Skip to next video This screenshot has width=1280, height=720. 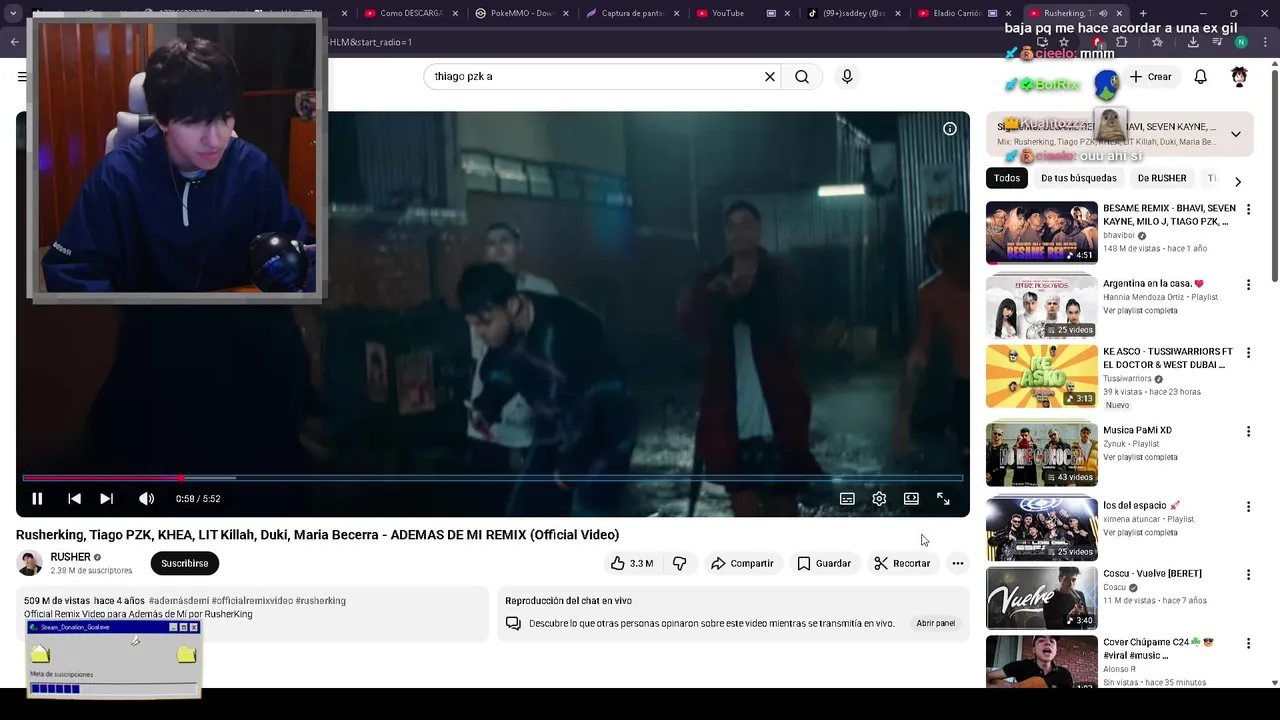(106, 499)
